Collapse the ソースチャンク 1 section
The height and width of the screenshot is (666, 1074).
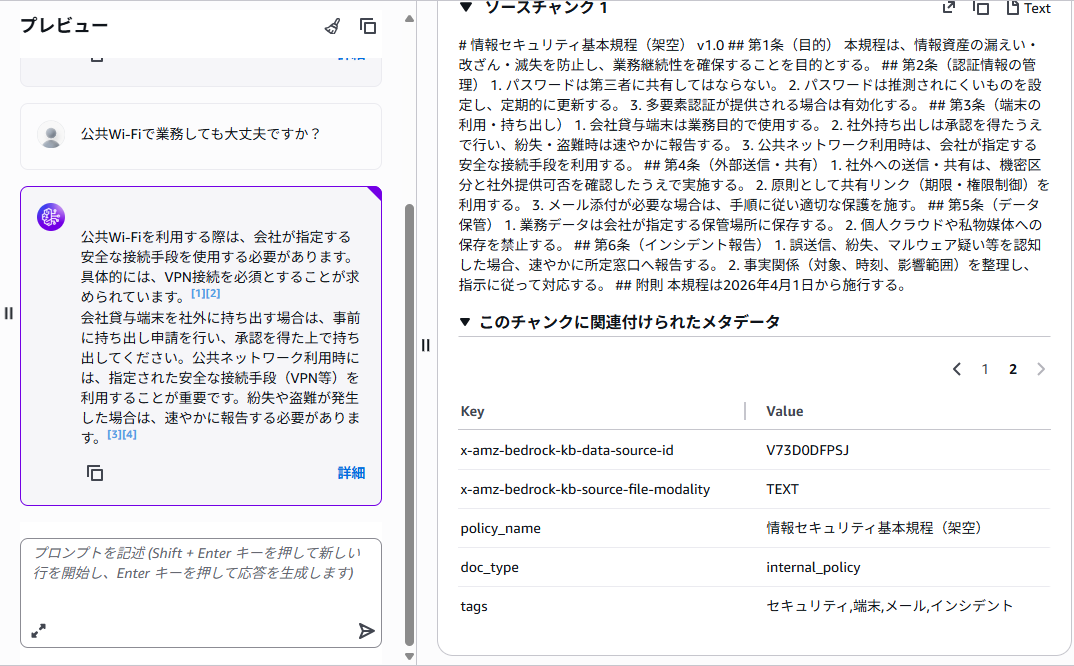[466, 7]
